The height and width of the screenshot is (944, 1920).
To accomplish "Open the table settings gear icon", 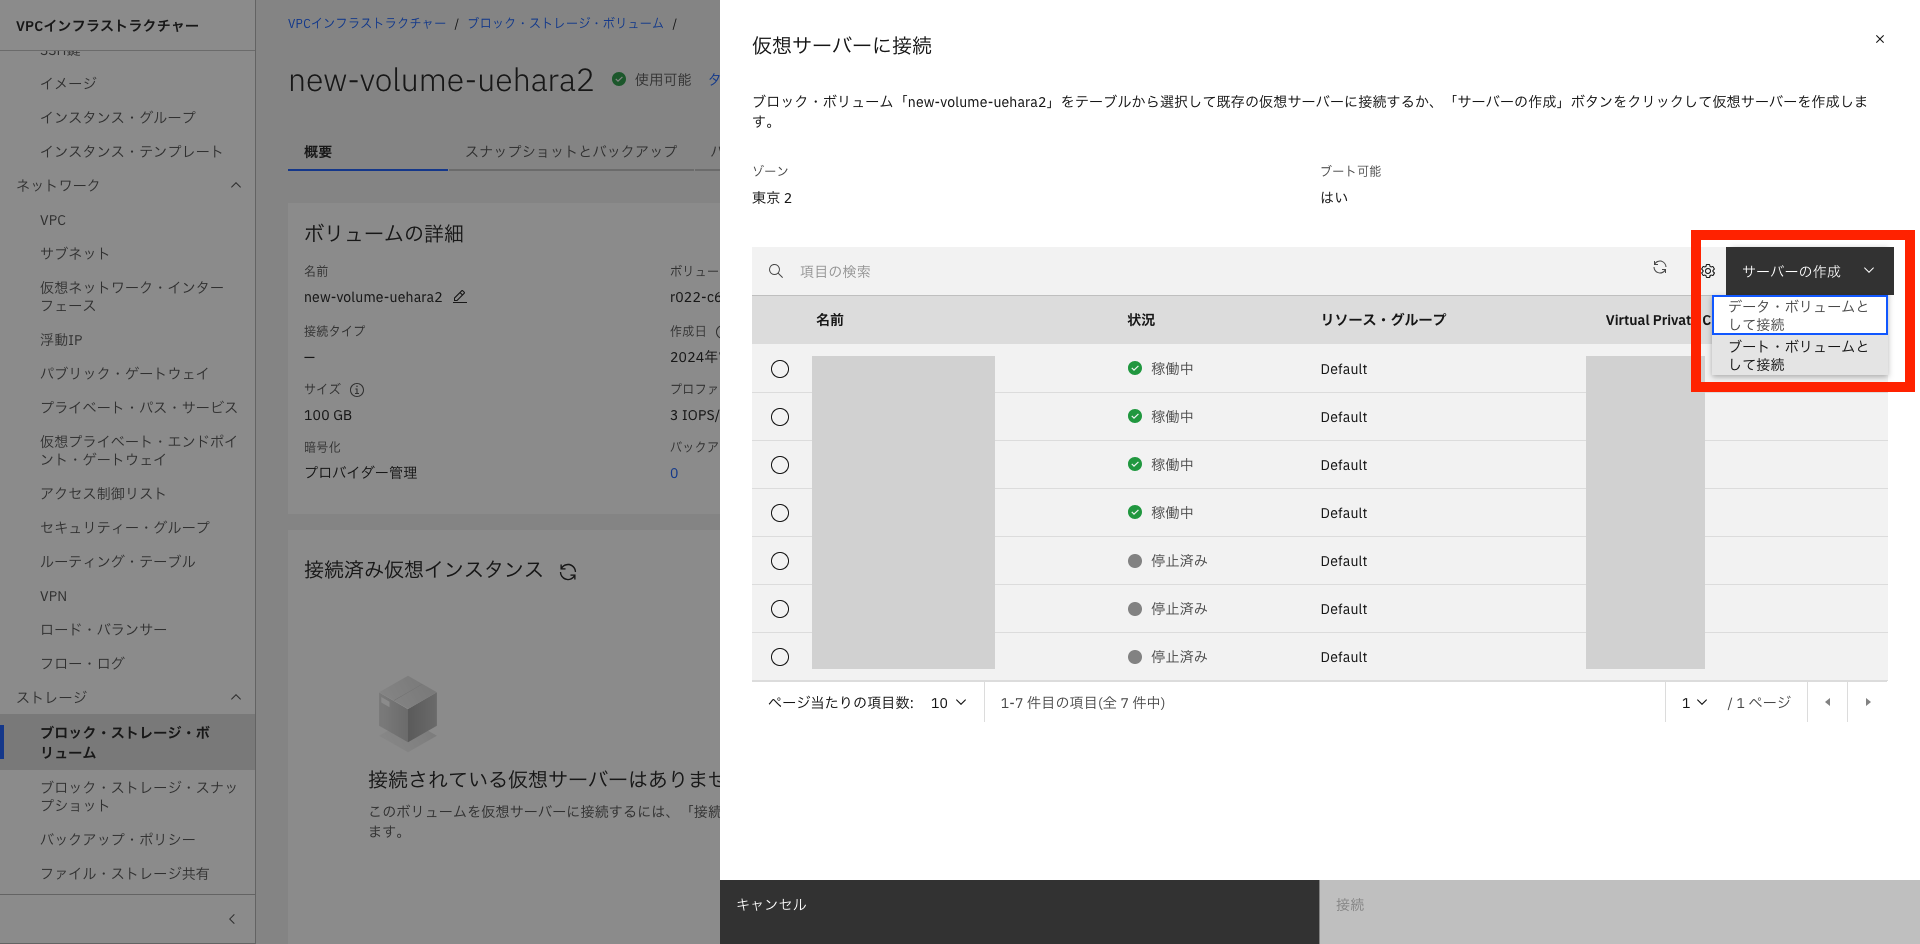I will [1707, 271].
